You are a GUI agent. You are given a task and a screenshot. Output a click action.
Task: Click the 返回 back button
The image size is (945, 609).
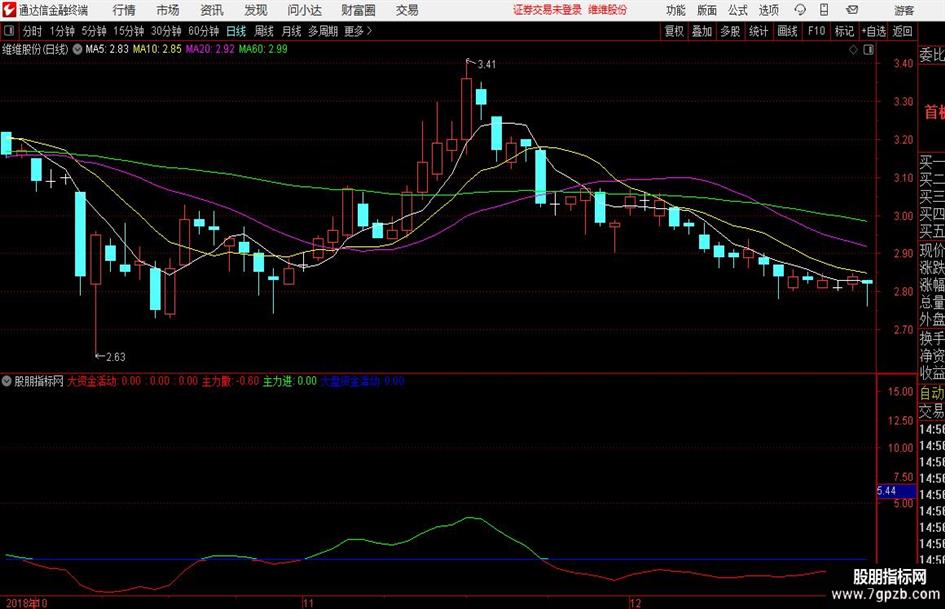coord(902,31)
